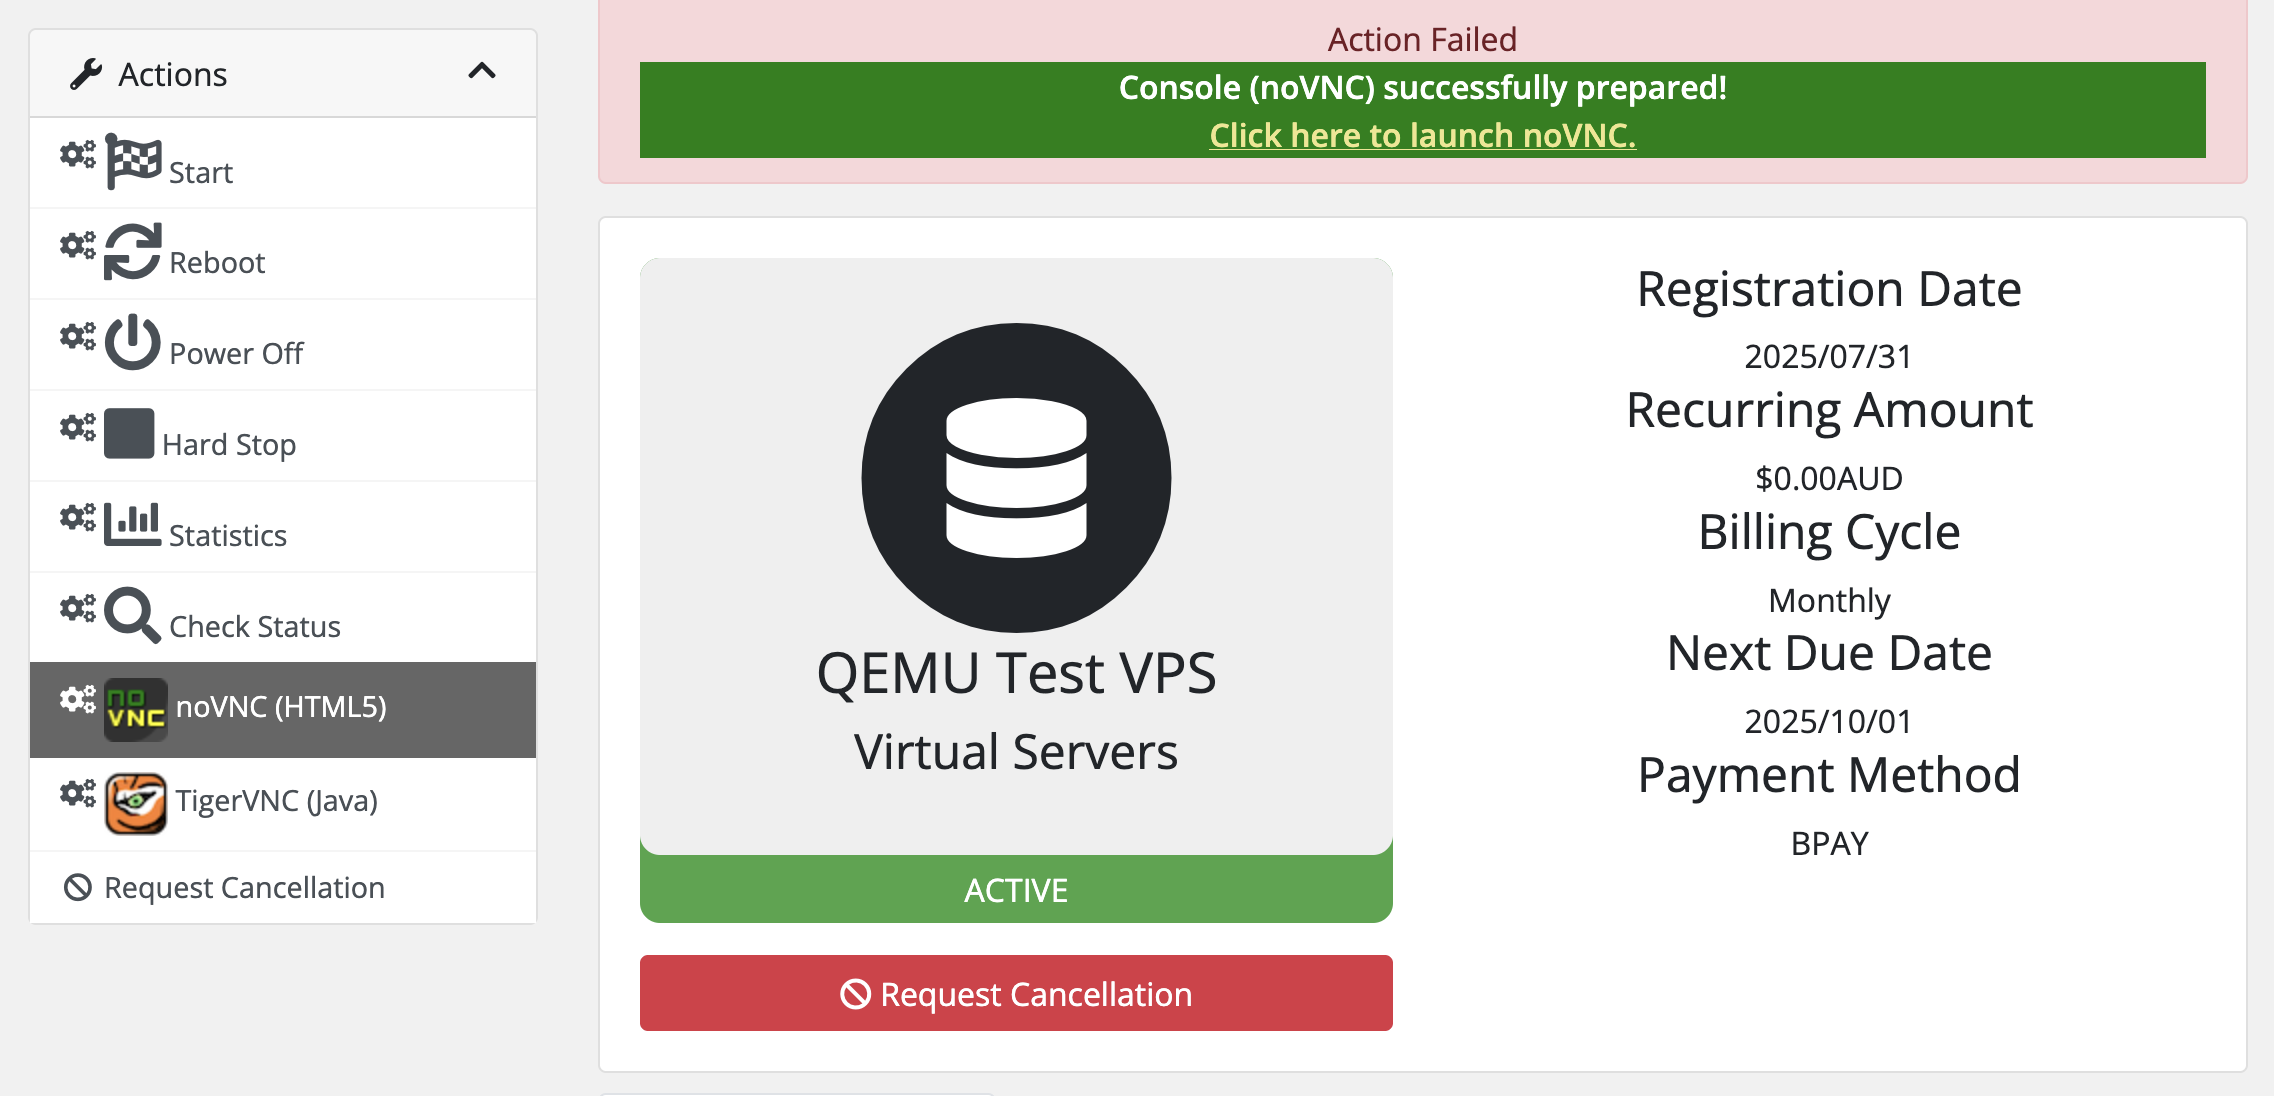Click the gears icon next to Start
2274x1096 pixels.
pyautogui.click(x=78, y=155)
